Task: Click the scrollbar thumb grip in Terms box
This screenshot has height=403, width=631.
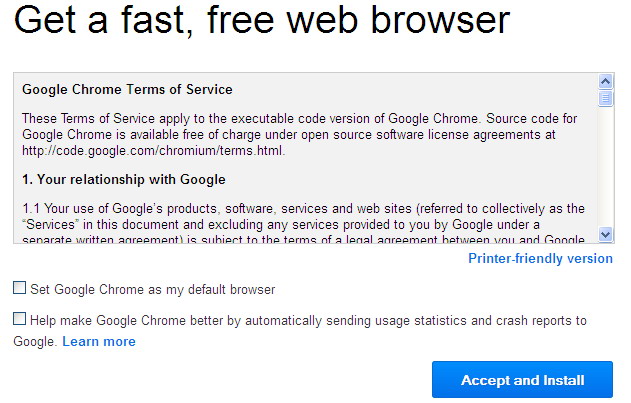Action: (x=605, y=98)
